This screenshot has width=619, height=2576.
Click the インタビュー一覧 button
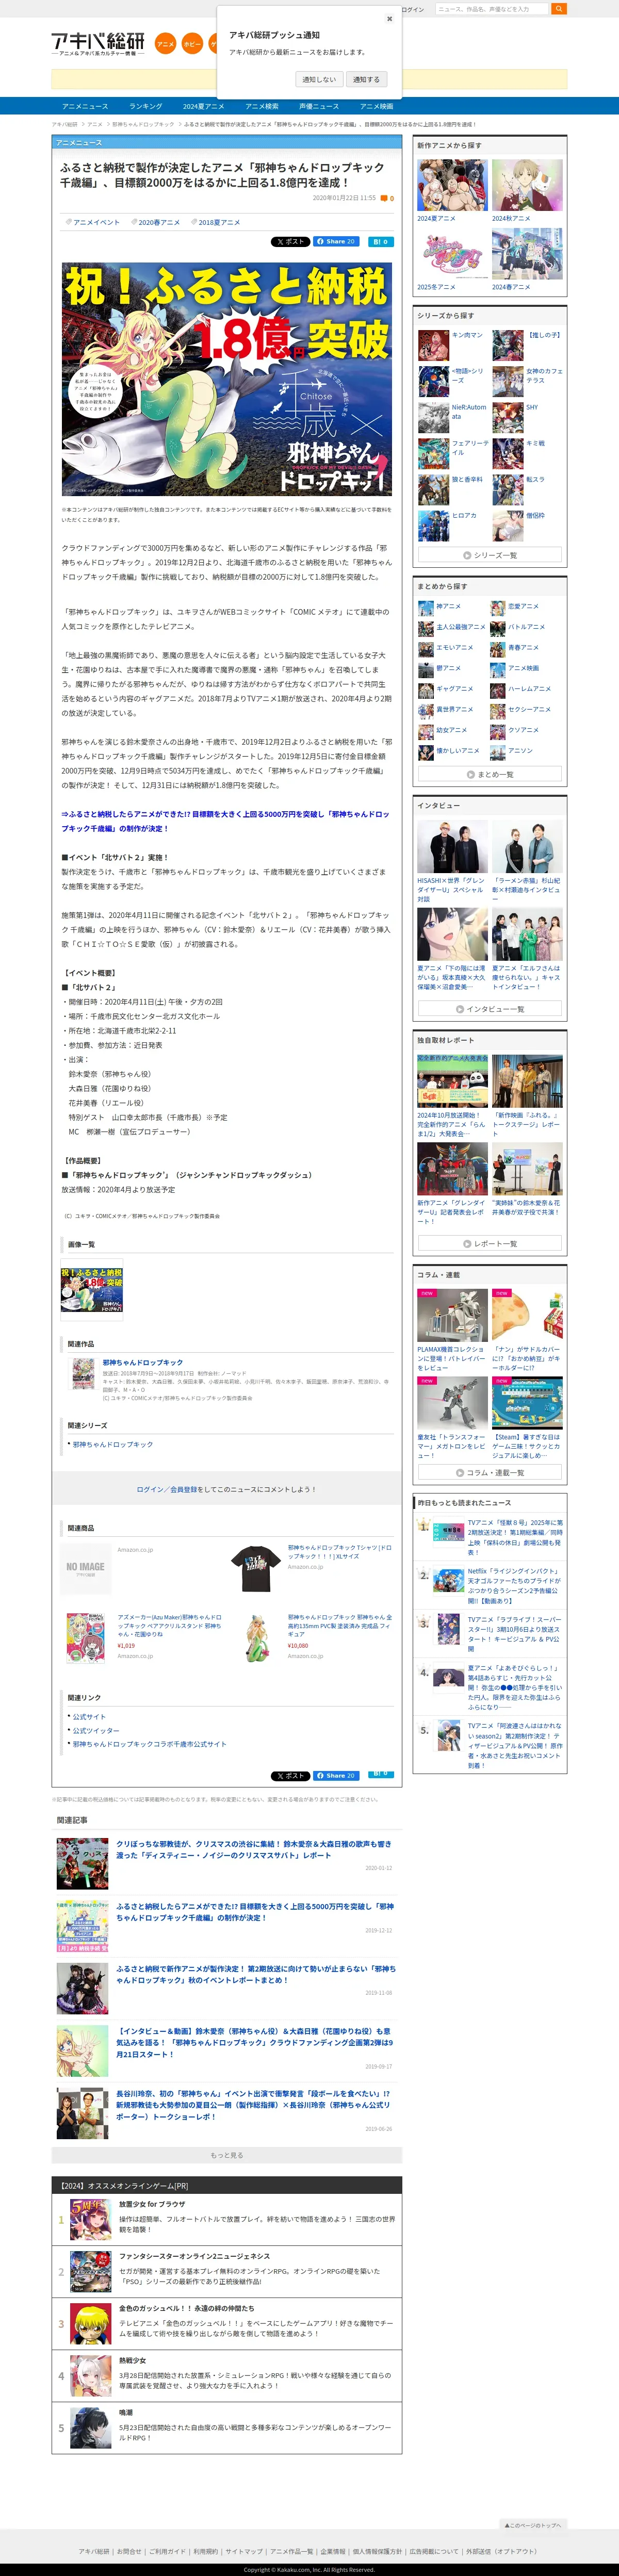point(490,1009)
